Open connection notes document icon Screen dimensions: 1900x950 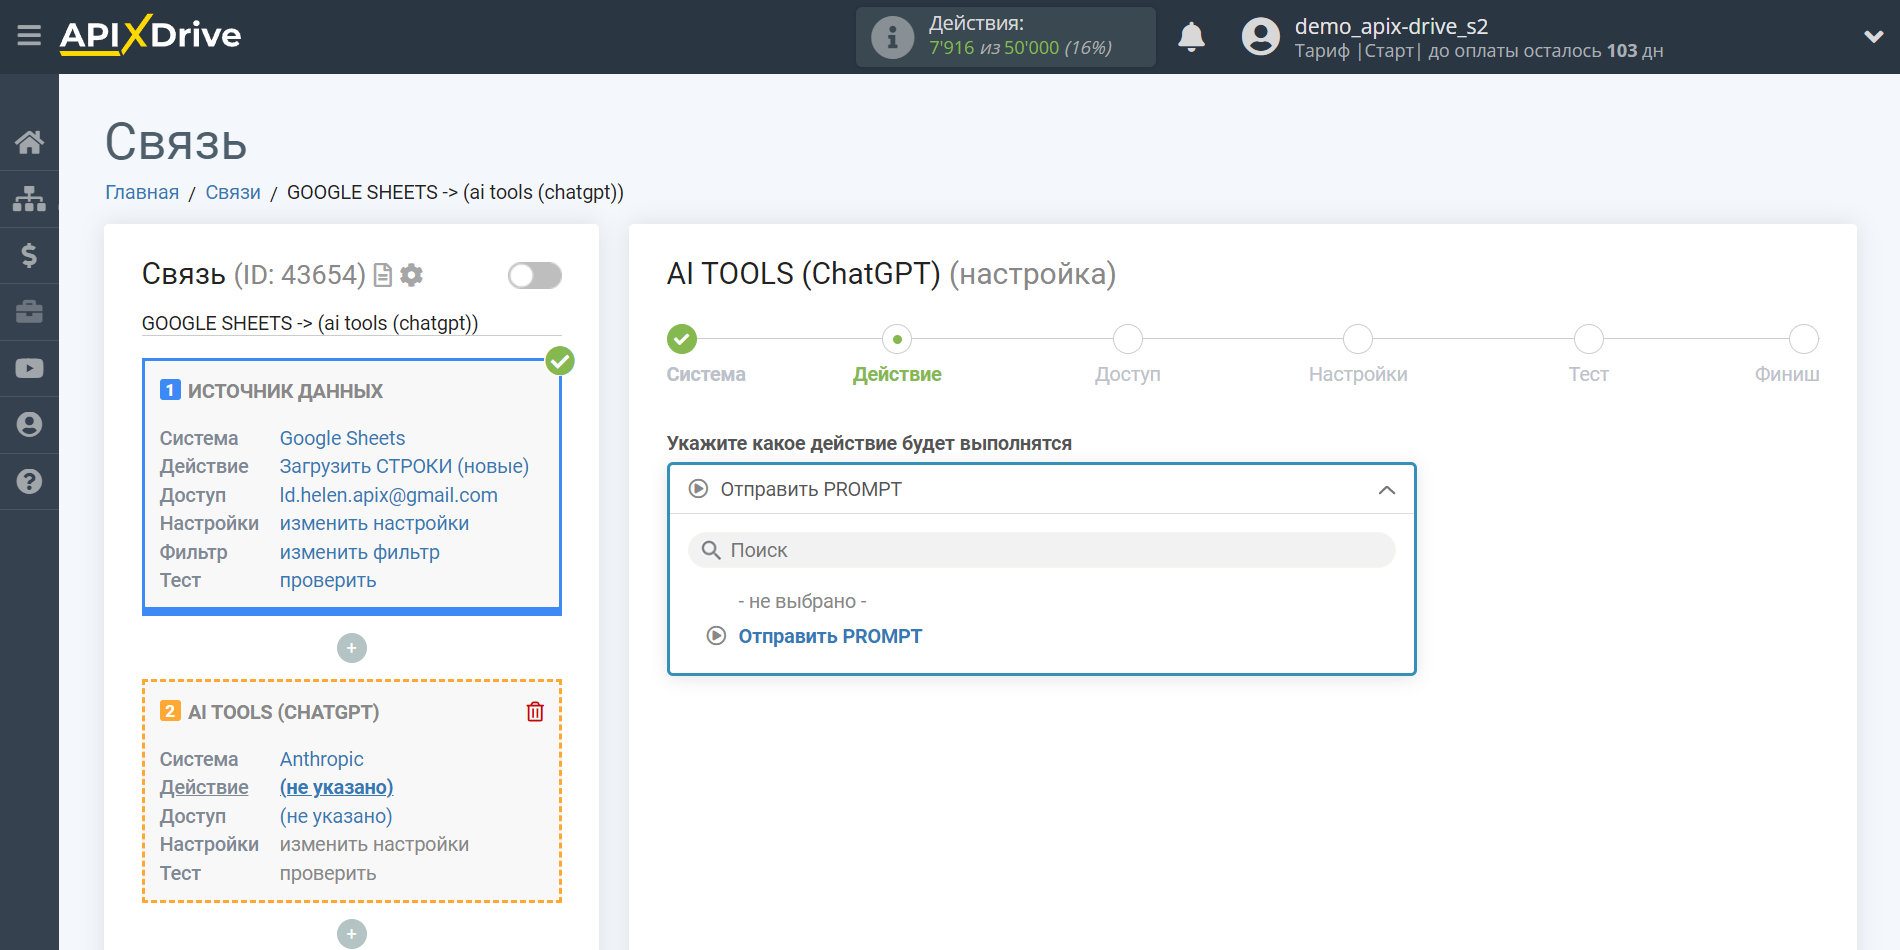click(x=382, y=275)
